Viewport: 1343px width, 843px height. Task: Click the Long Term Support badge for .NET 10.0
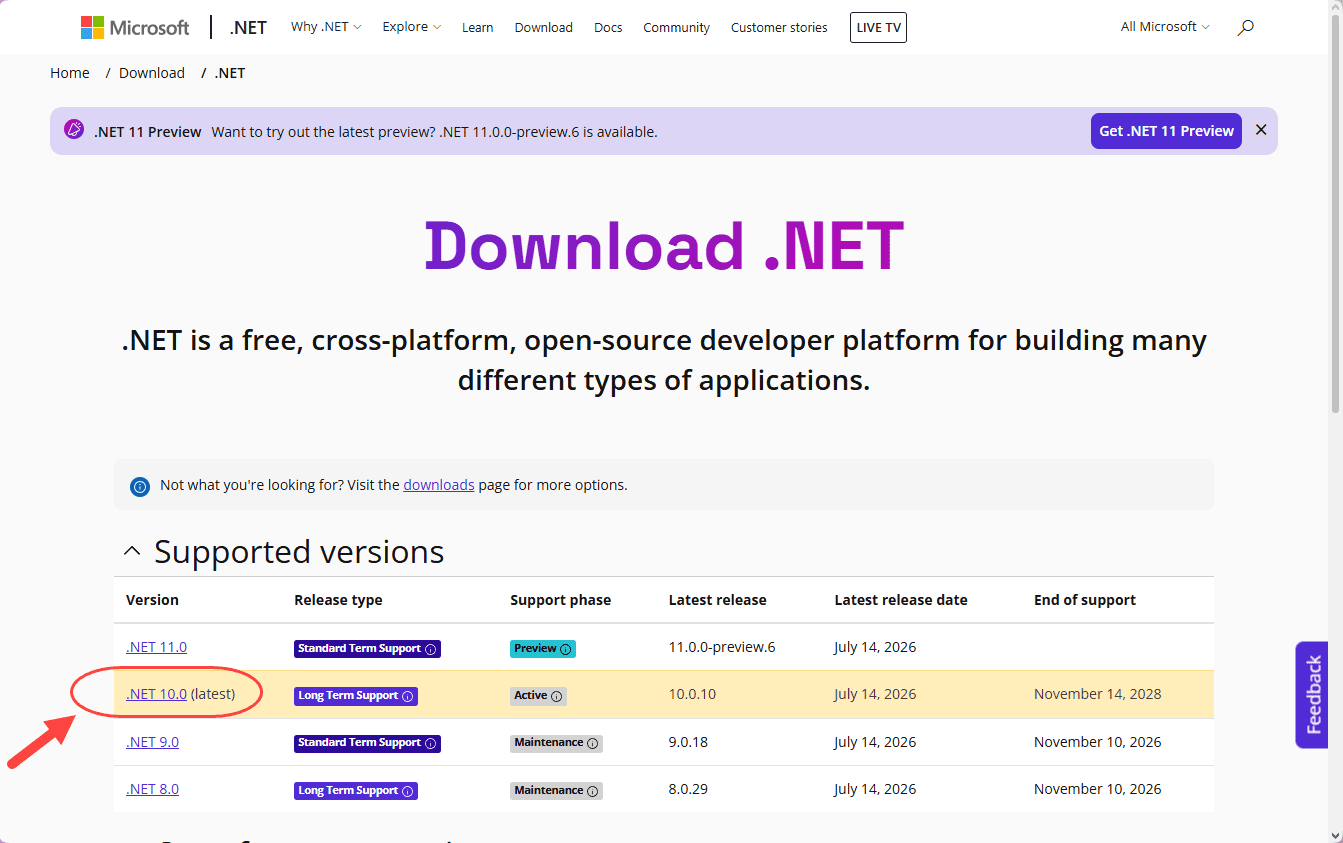pos(356,695)
